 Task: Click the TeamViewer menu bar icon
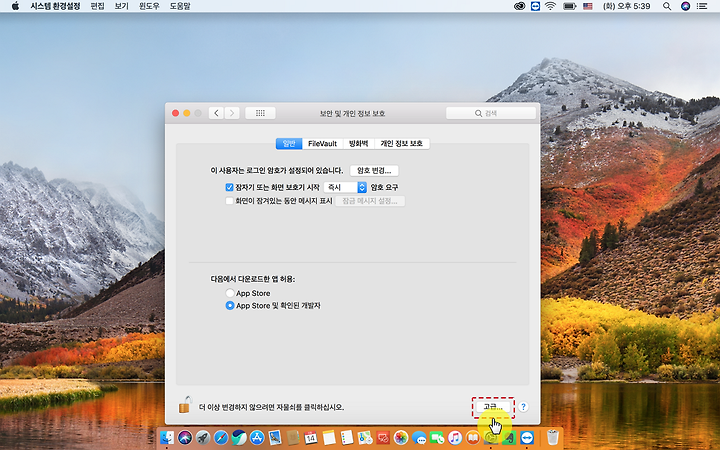point(535,6)
